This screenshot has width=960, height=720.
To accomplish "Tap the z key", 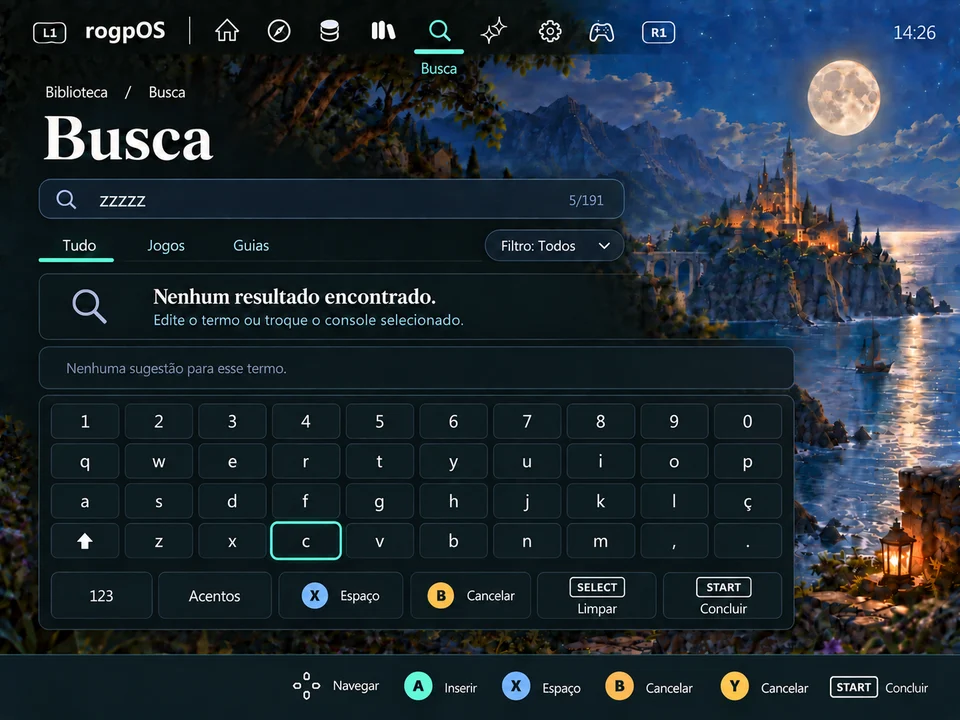I will click(159, 541).
